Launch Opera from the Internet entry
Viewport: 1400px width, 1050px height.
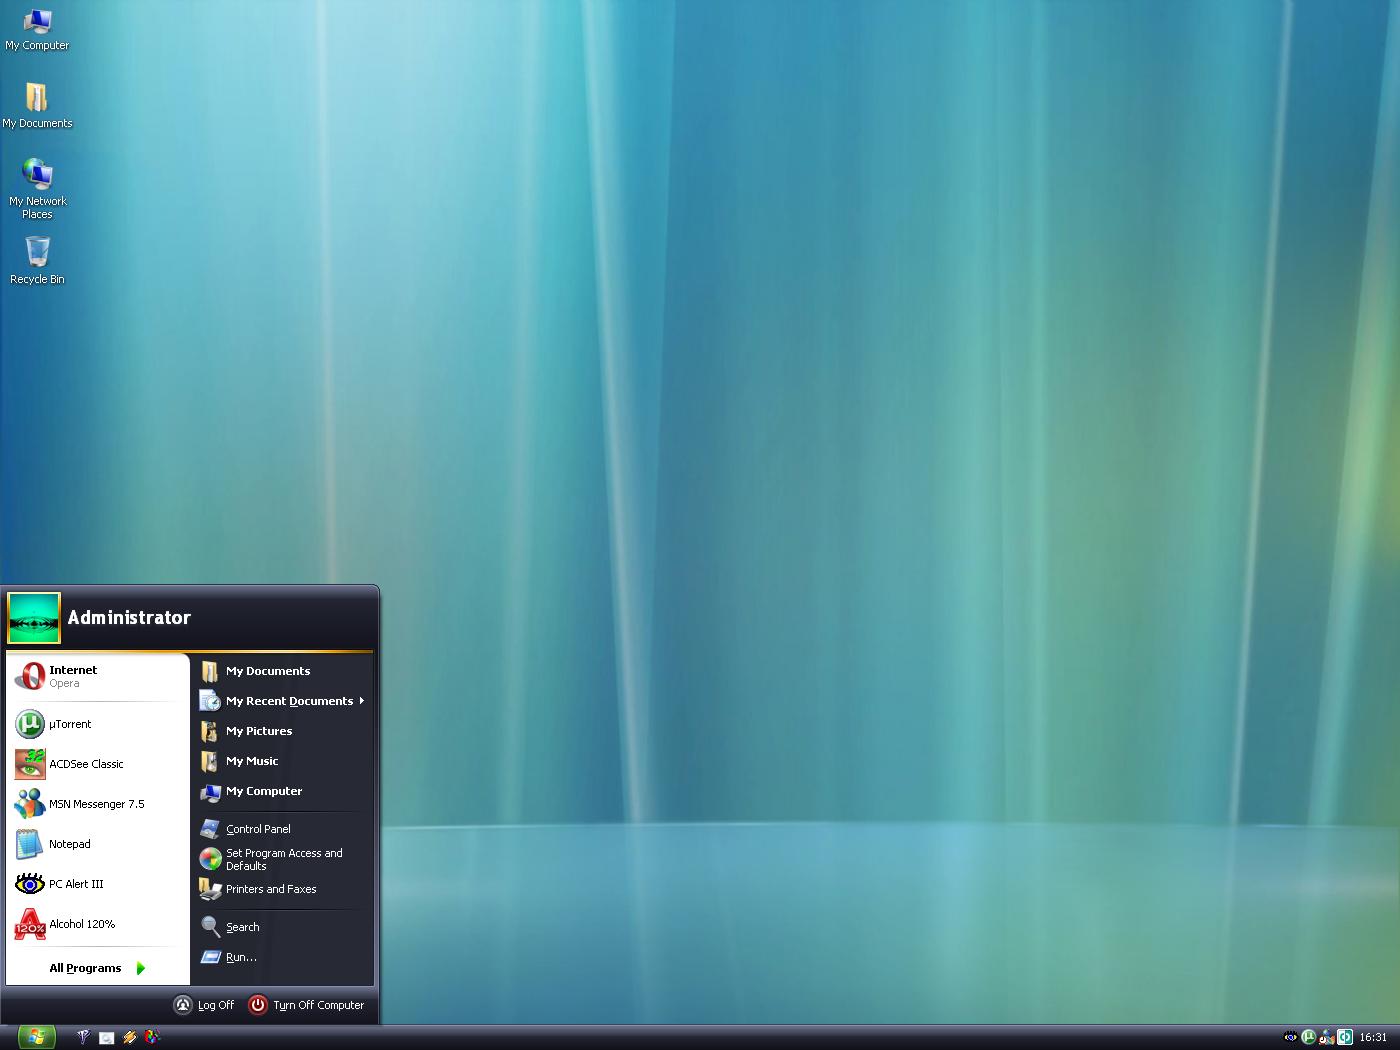(97, 677)
